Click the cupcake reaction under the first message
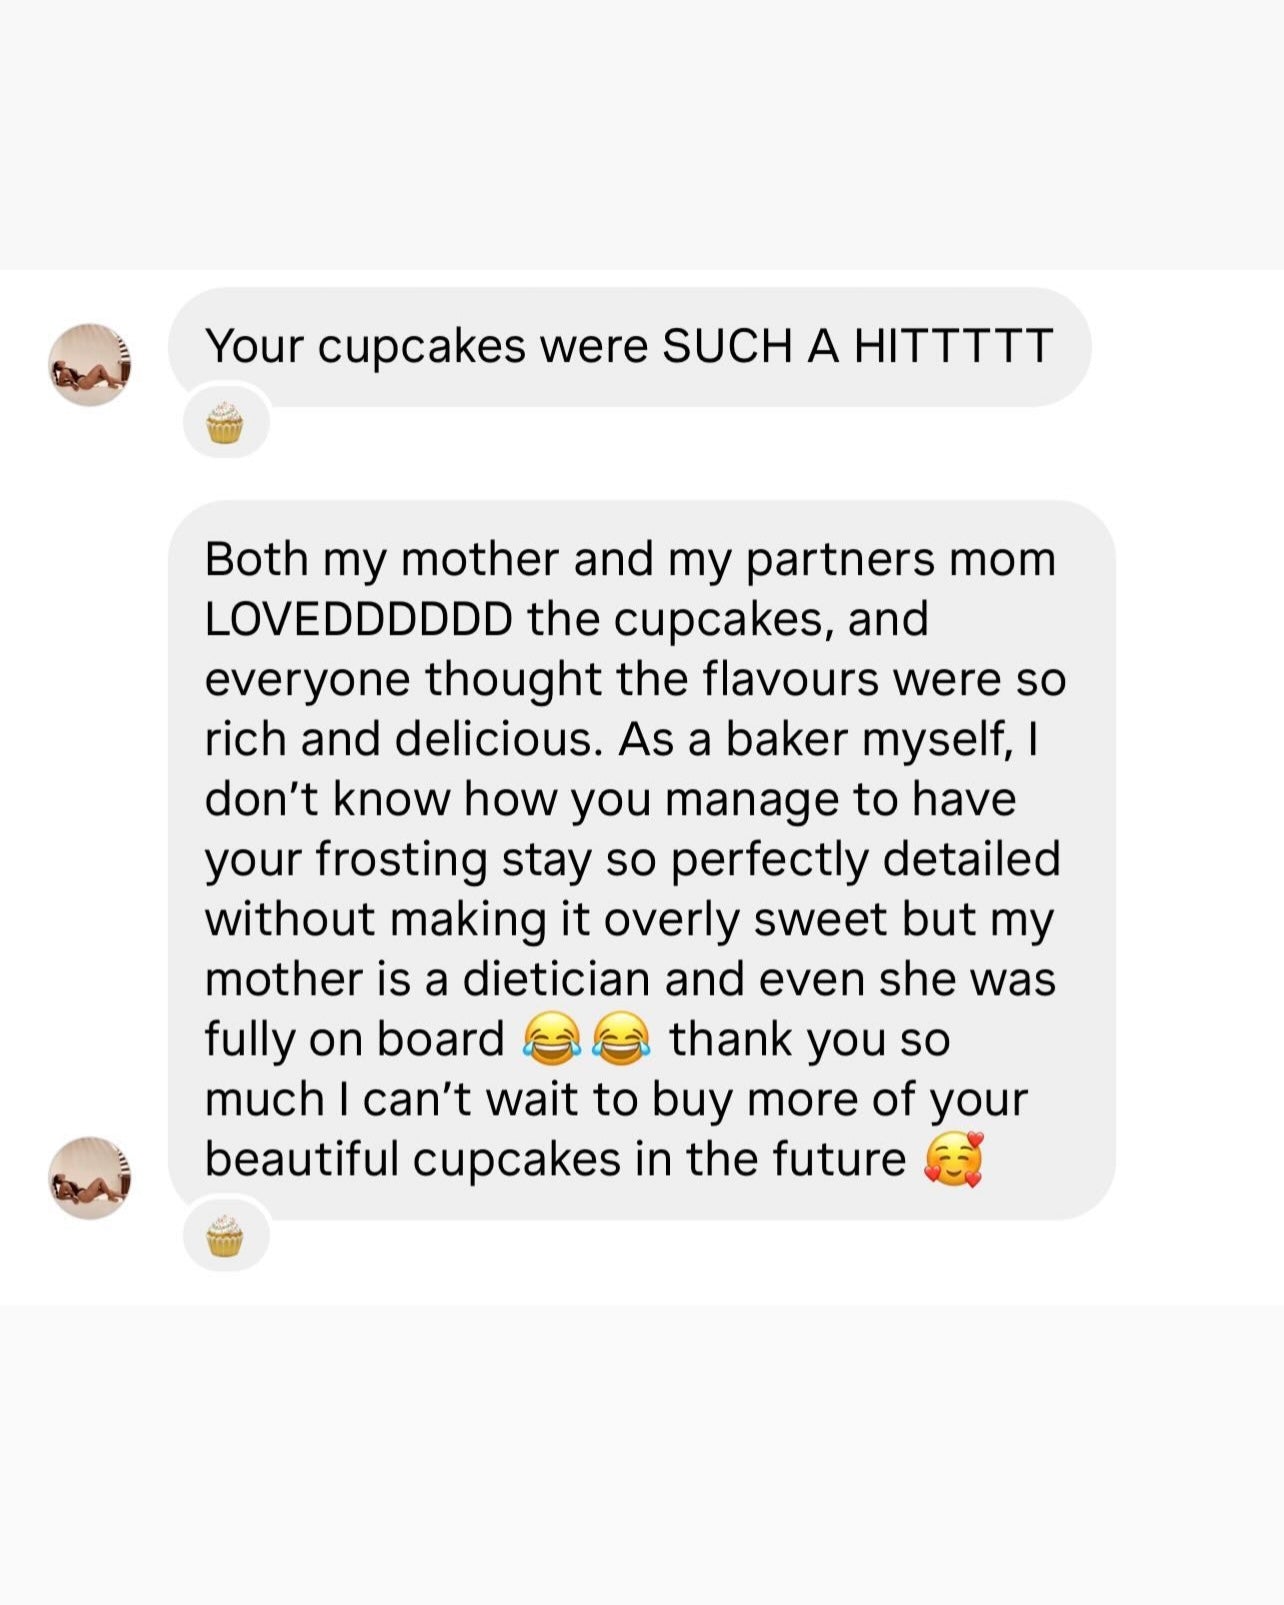The width and height of the screenshot is (1284, 1605). [x=225, y=422]
